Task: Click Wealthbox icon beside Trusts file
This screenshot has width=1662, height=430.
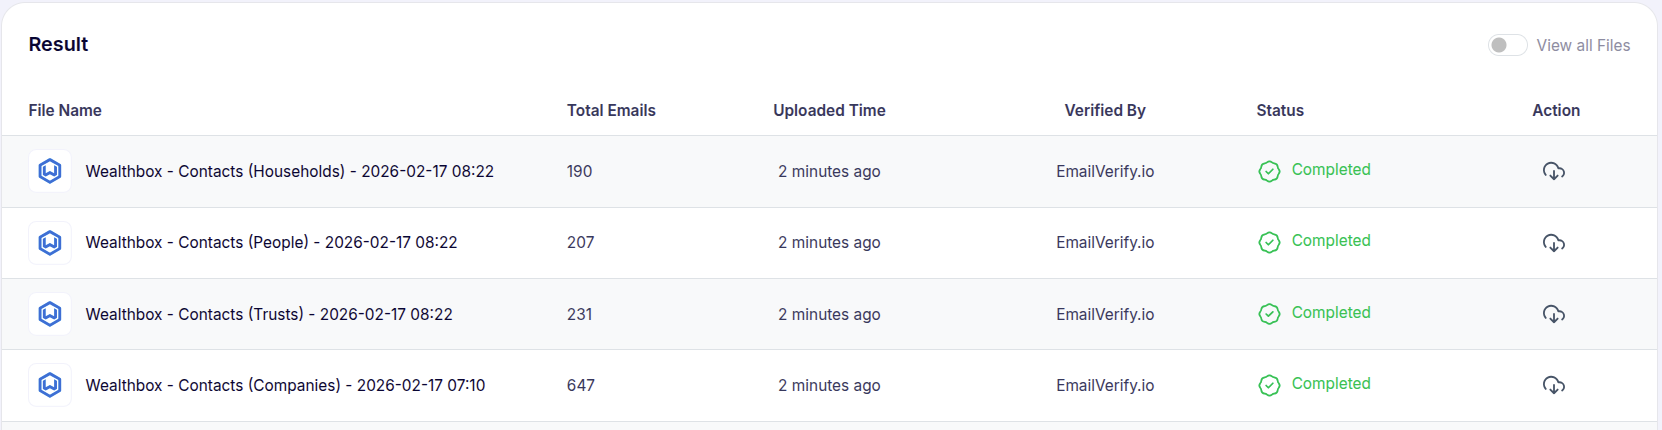Action: coord(50,314)
